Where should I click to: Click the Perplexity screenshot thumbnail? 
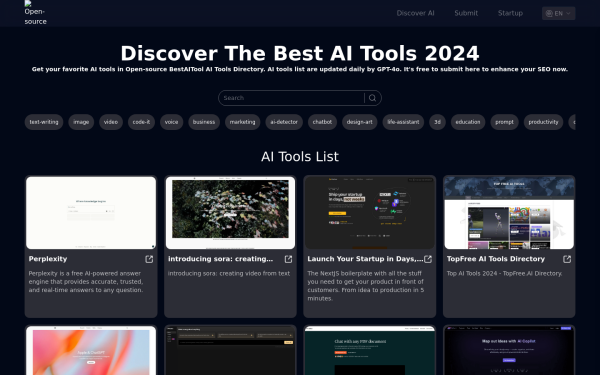(91, 213)
